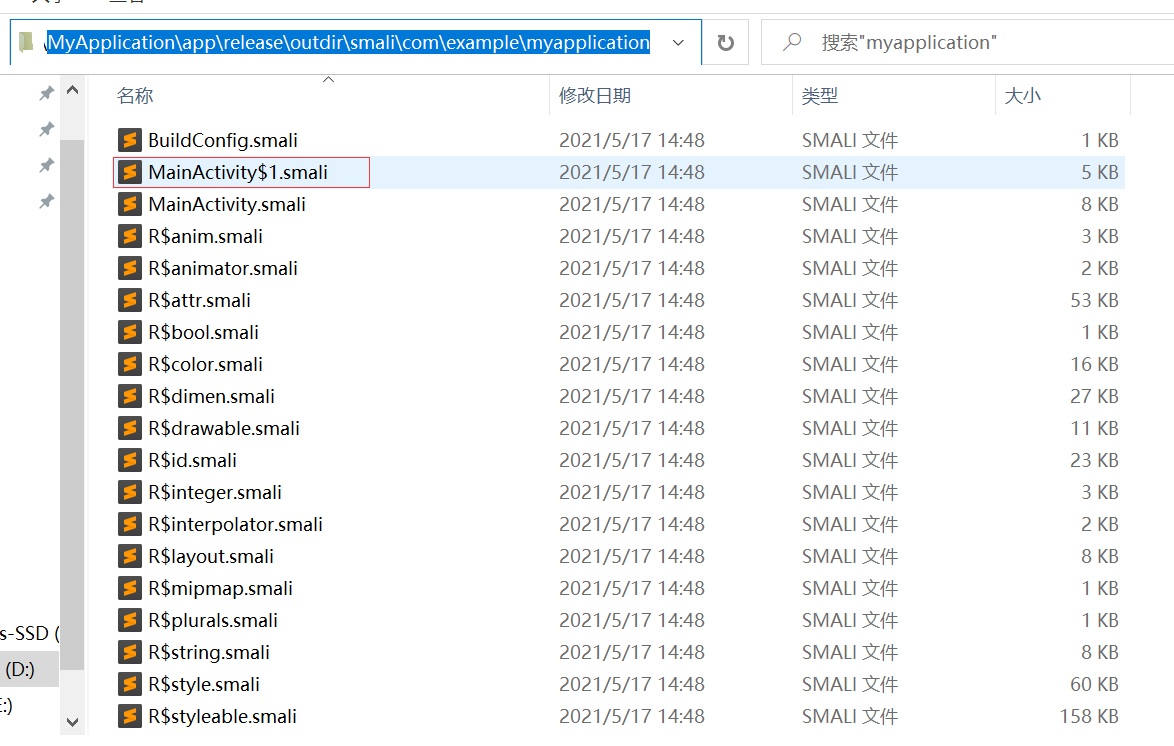Image resolution: width=1174 pixels, height=746 pixels.
Task: Click the folder icon in address bar
Action: click(26, 42)
